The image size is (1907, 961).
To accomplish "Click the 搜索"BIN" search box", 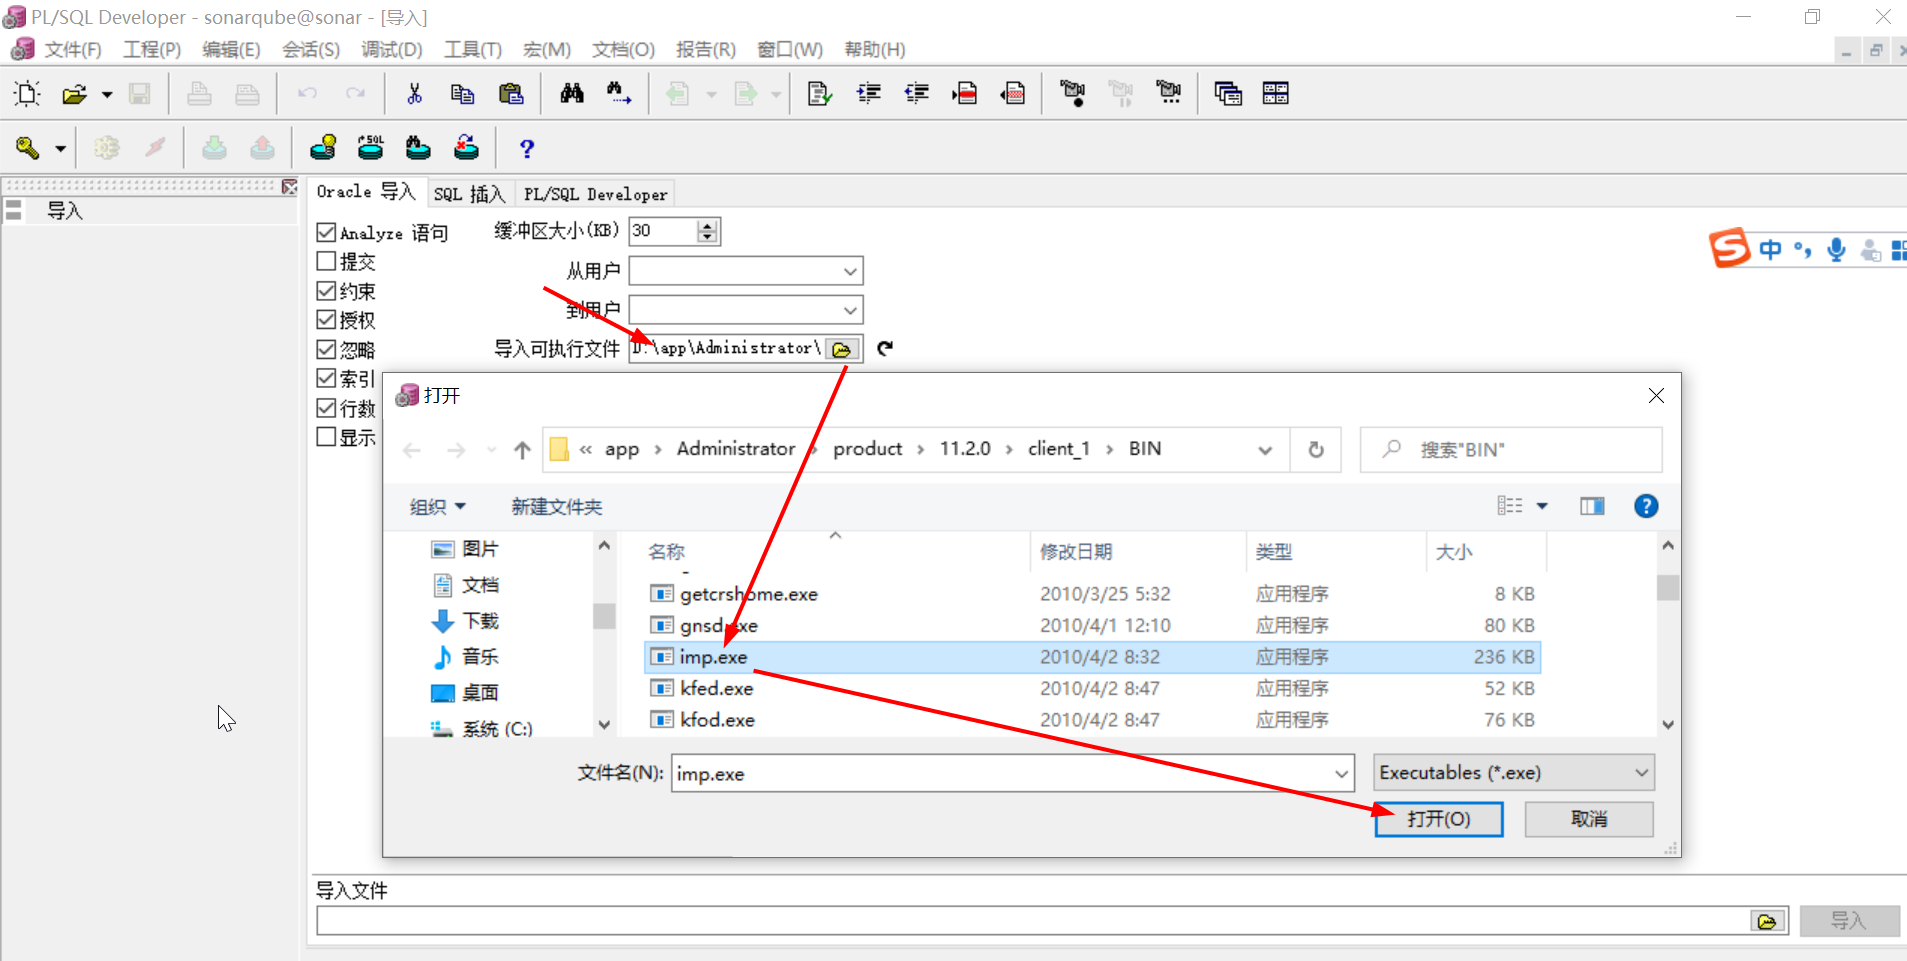I will [x=1511, y=450].
